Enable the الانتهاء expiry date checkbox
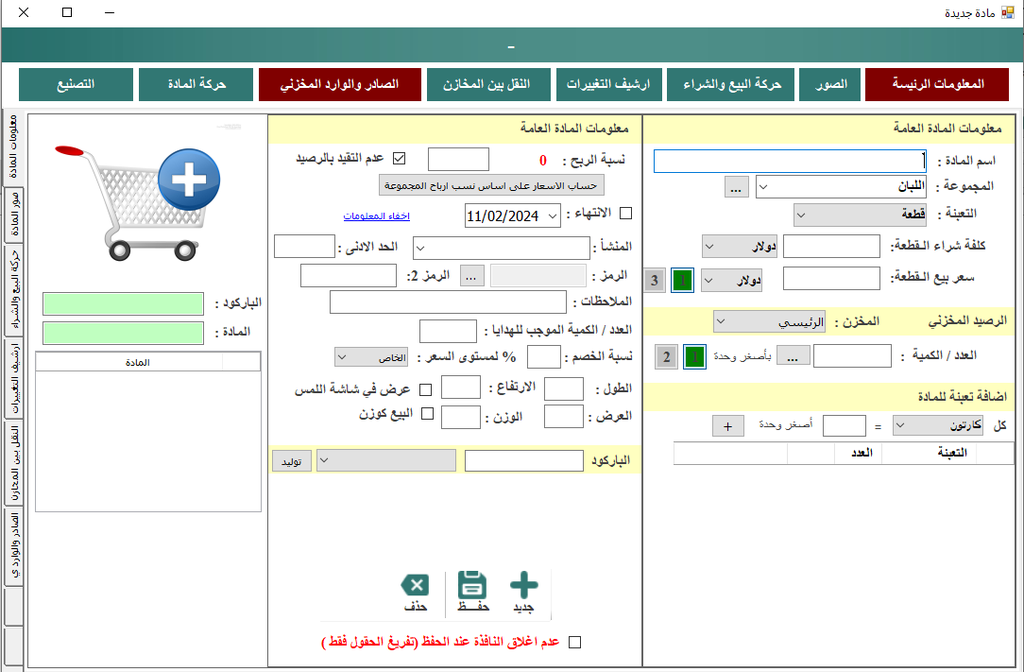This screenshot has width=1024, height=672. 624,215
